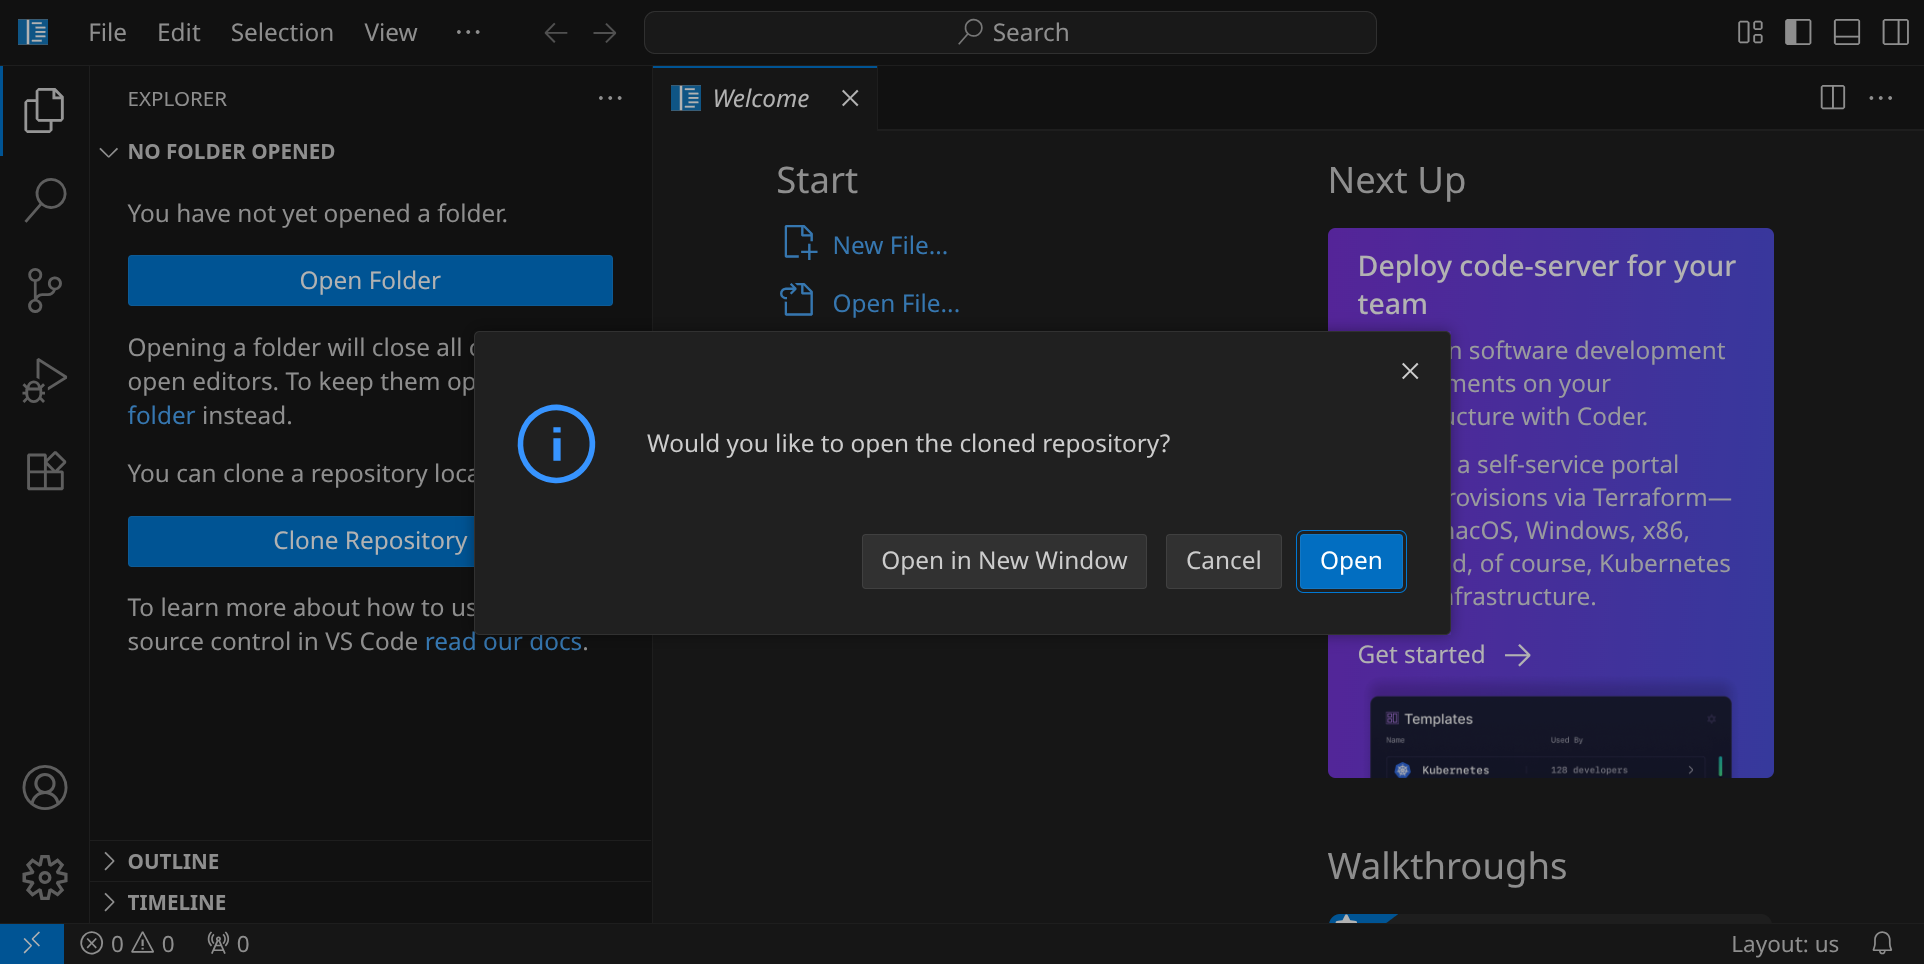Expand the Outline section

point(173,861)
